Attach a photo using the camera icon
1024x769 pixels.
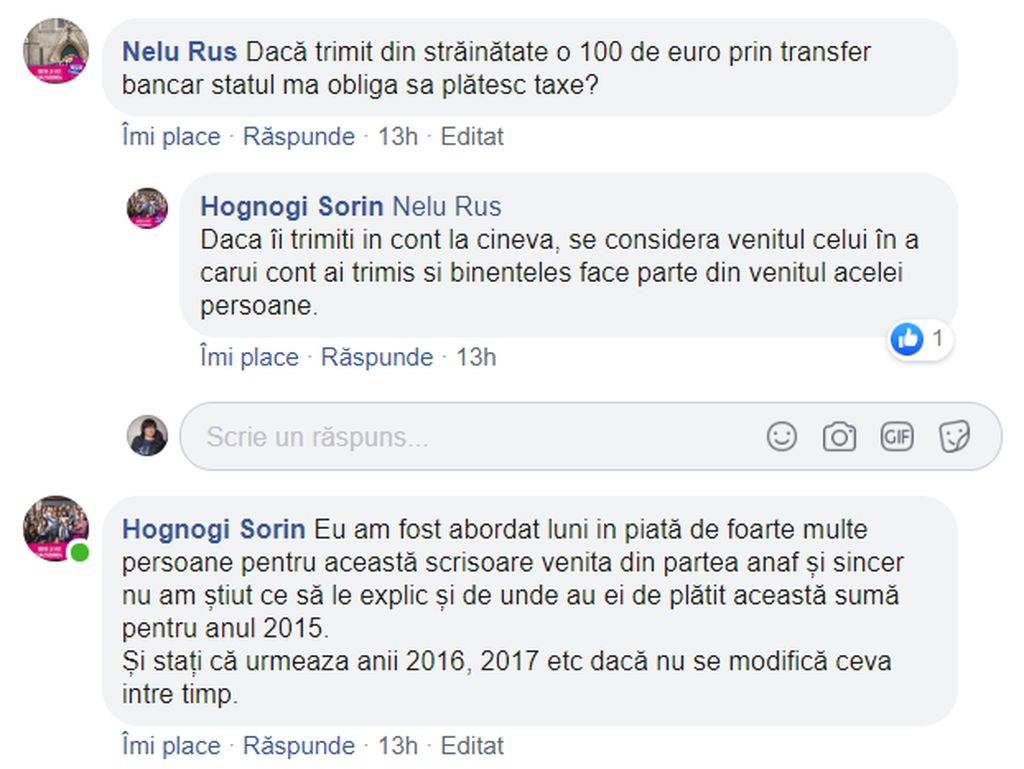[839, 436]
